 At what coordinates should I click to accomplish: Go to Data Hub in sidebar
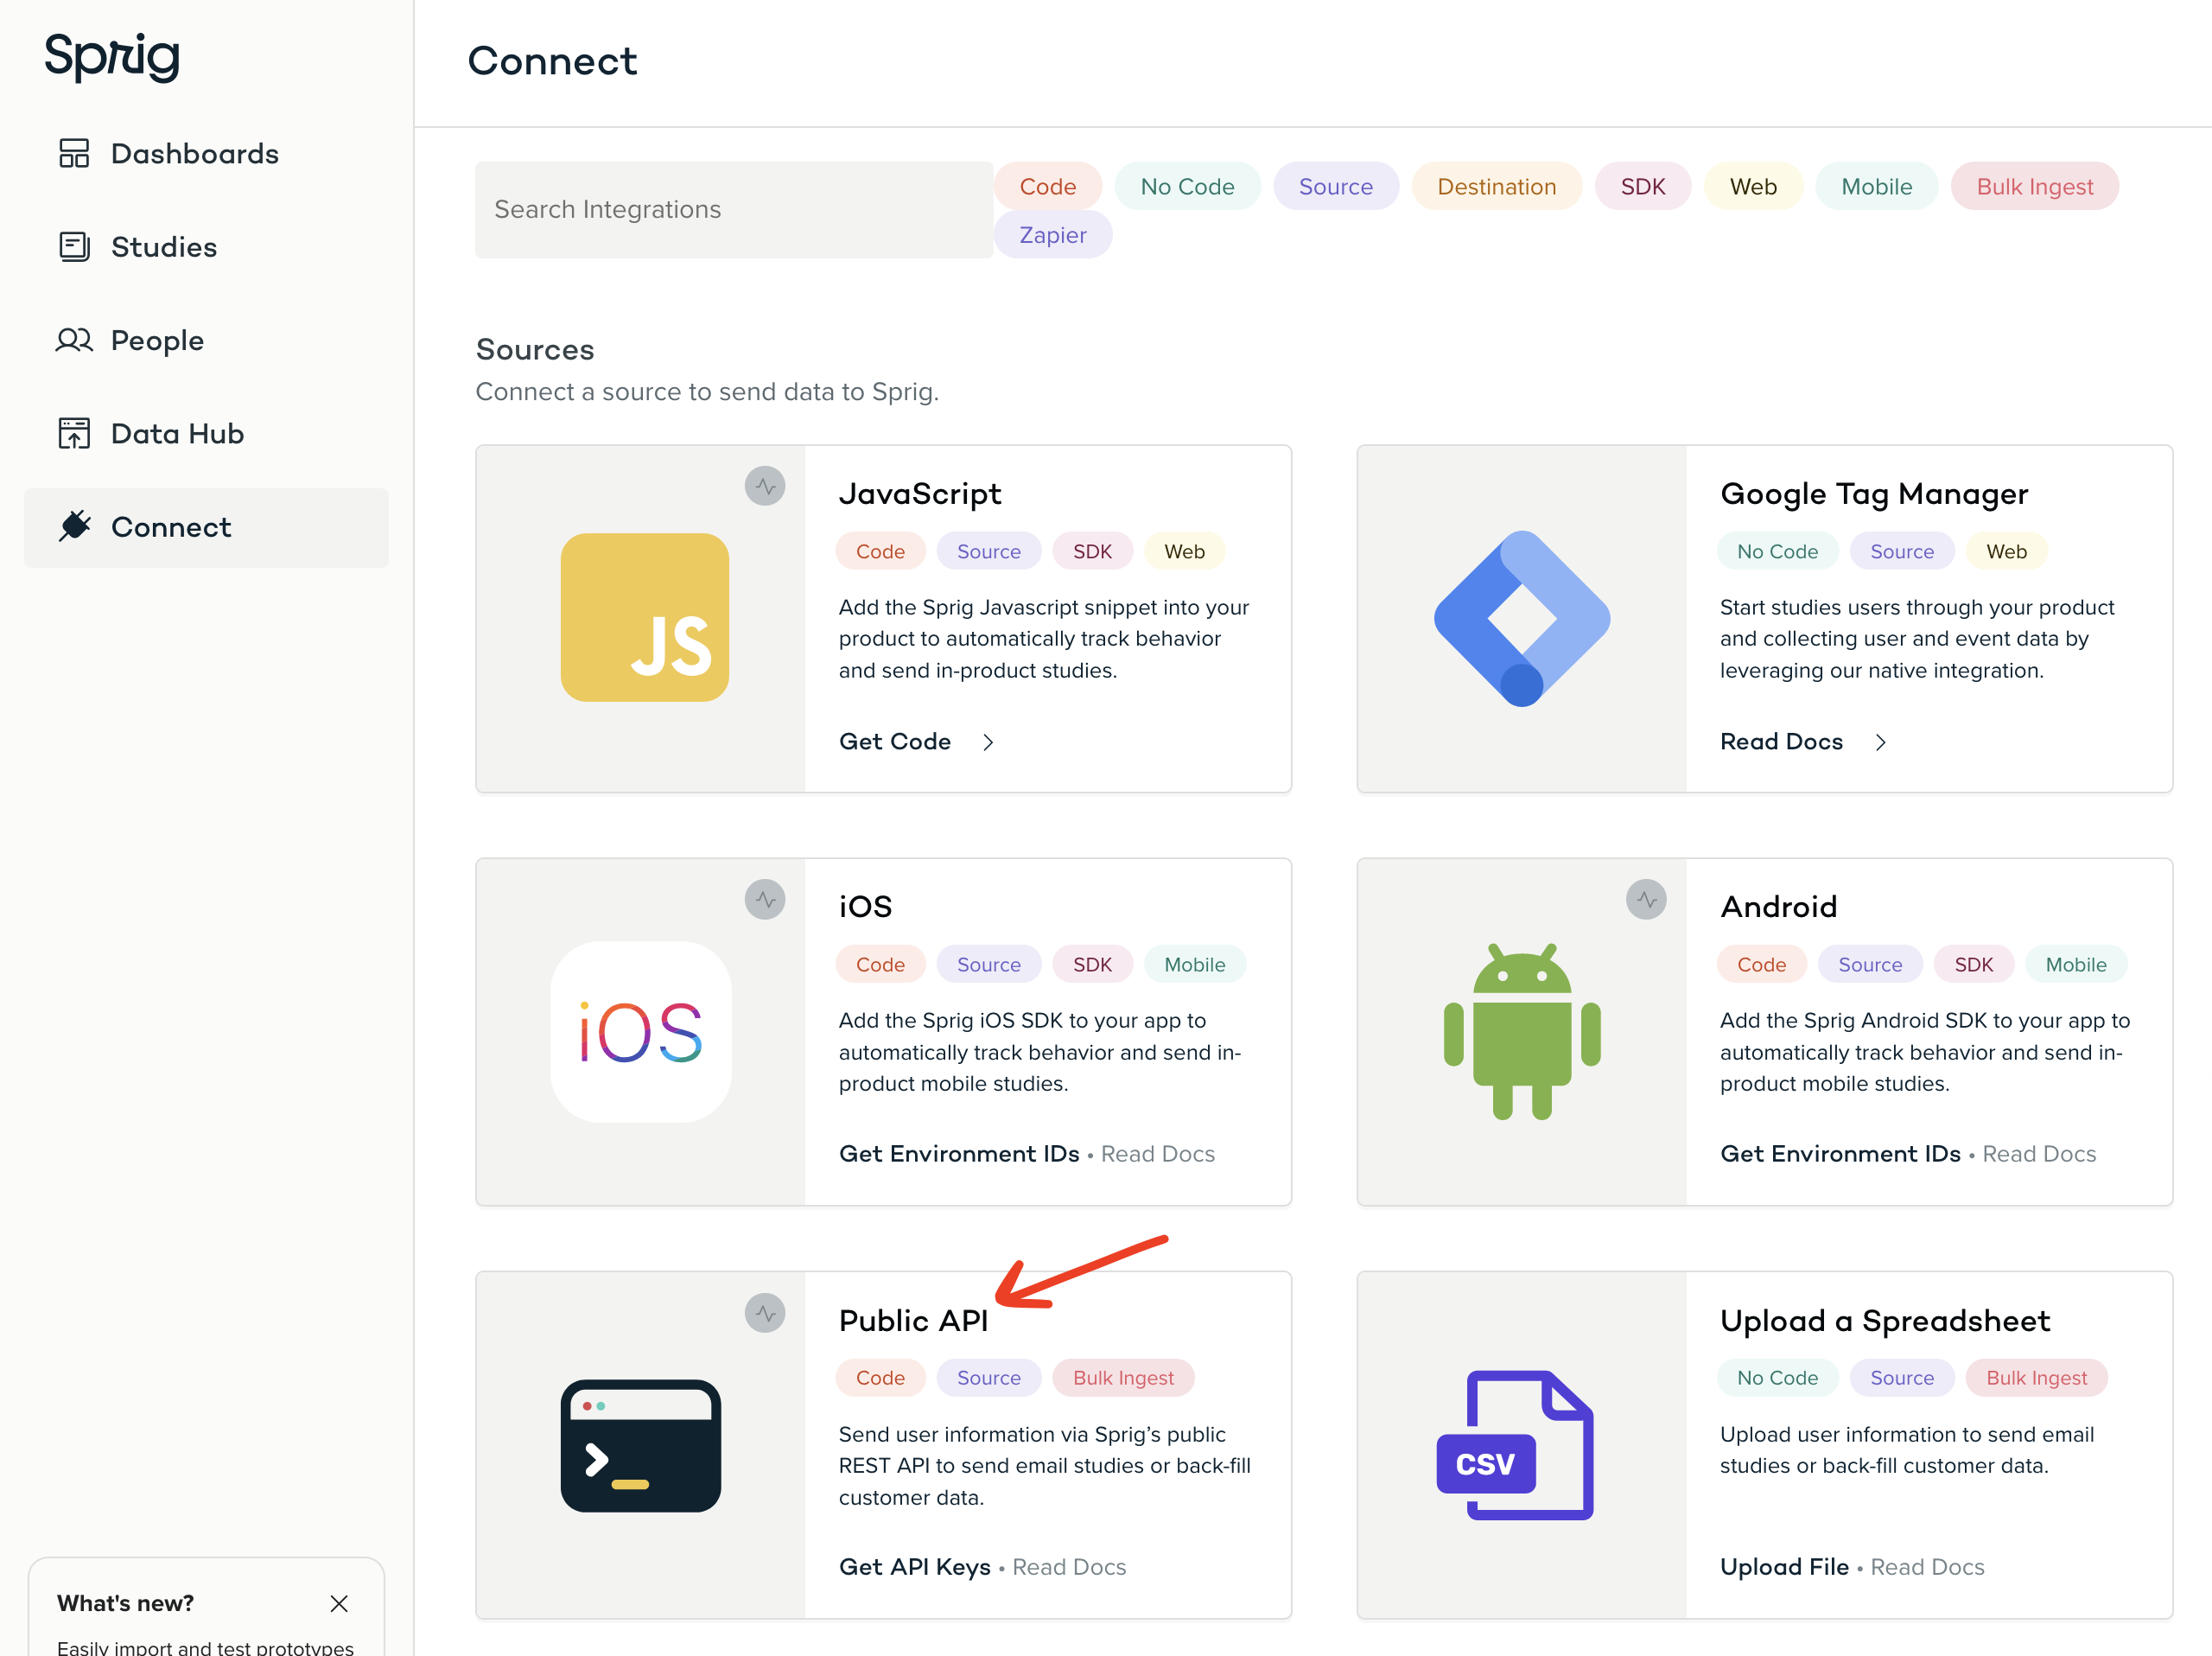point(177,434)
